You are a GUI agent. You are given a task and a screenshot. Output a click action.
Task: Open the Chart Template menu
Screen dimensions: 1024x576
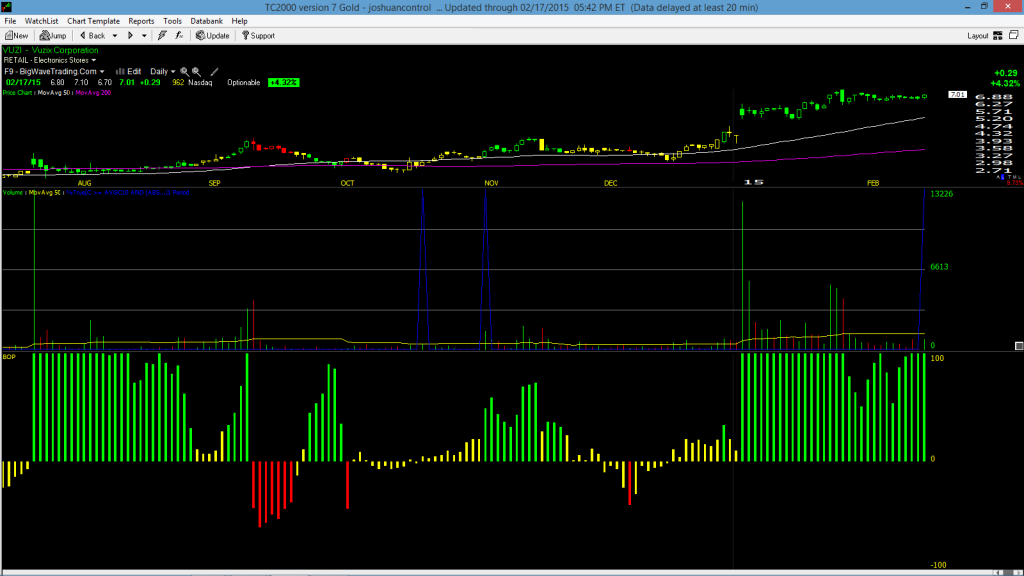(x=93, y=21)
